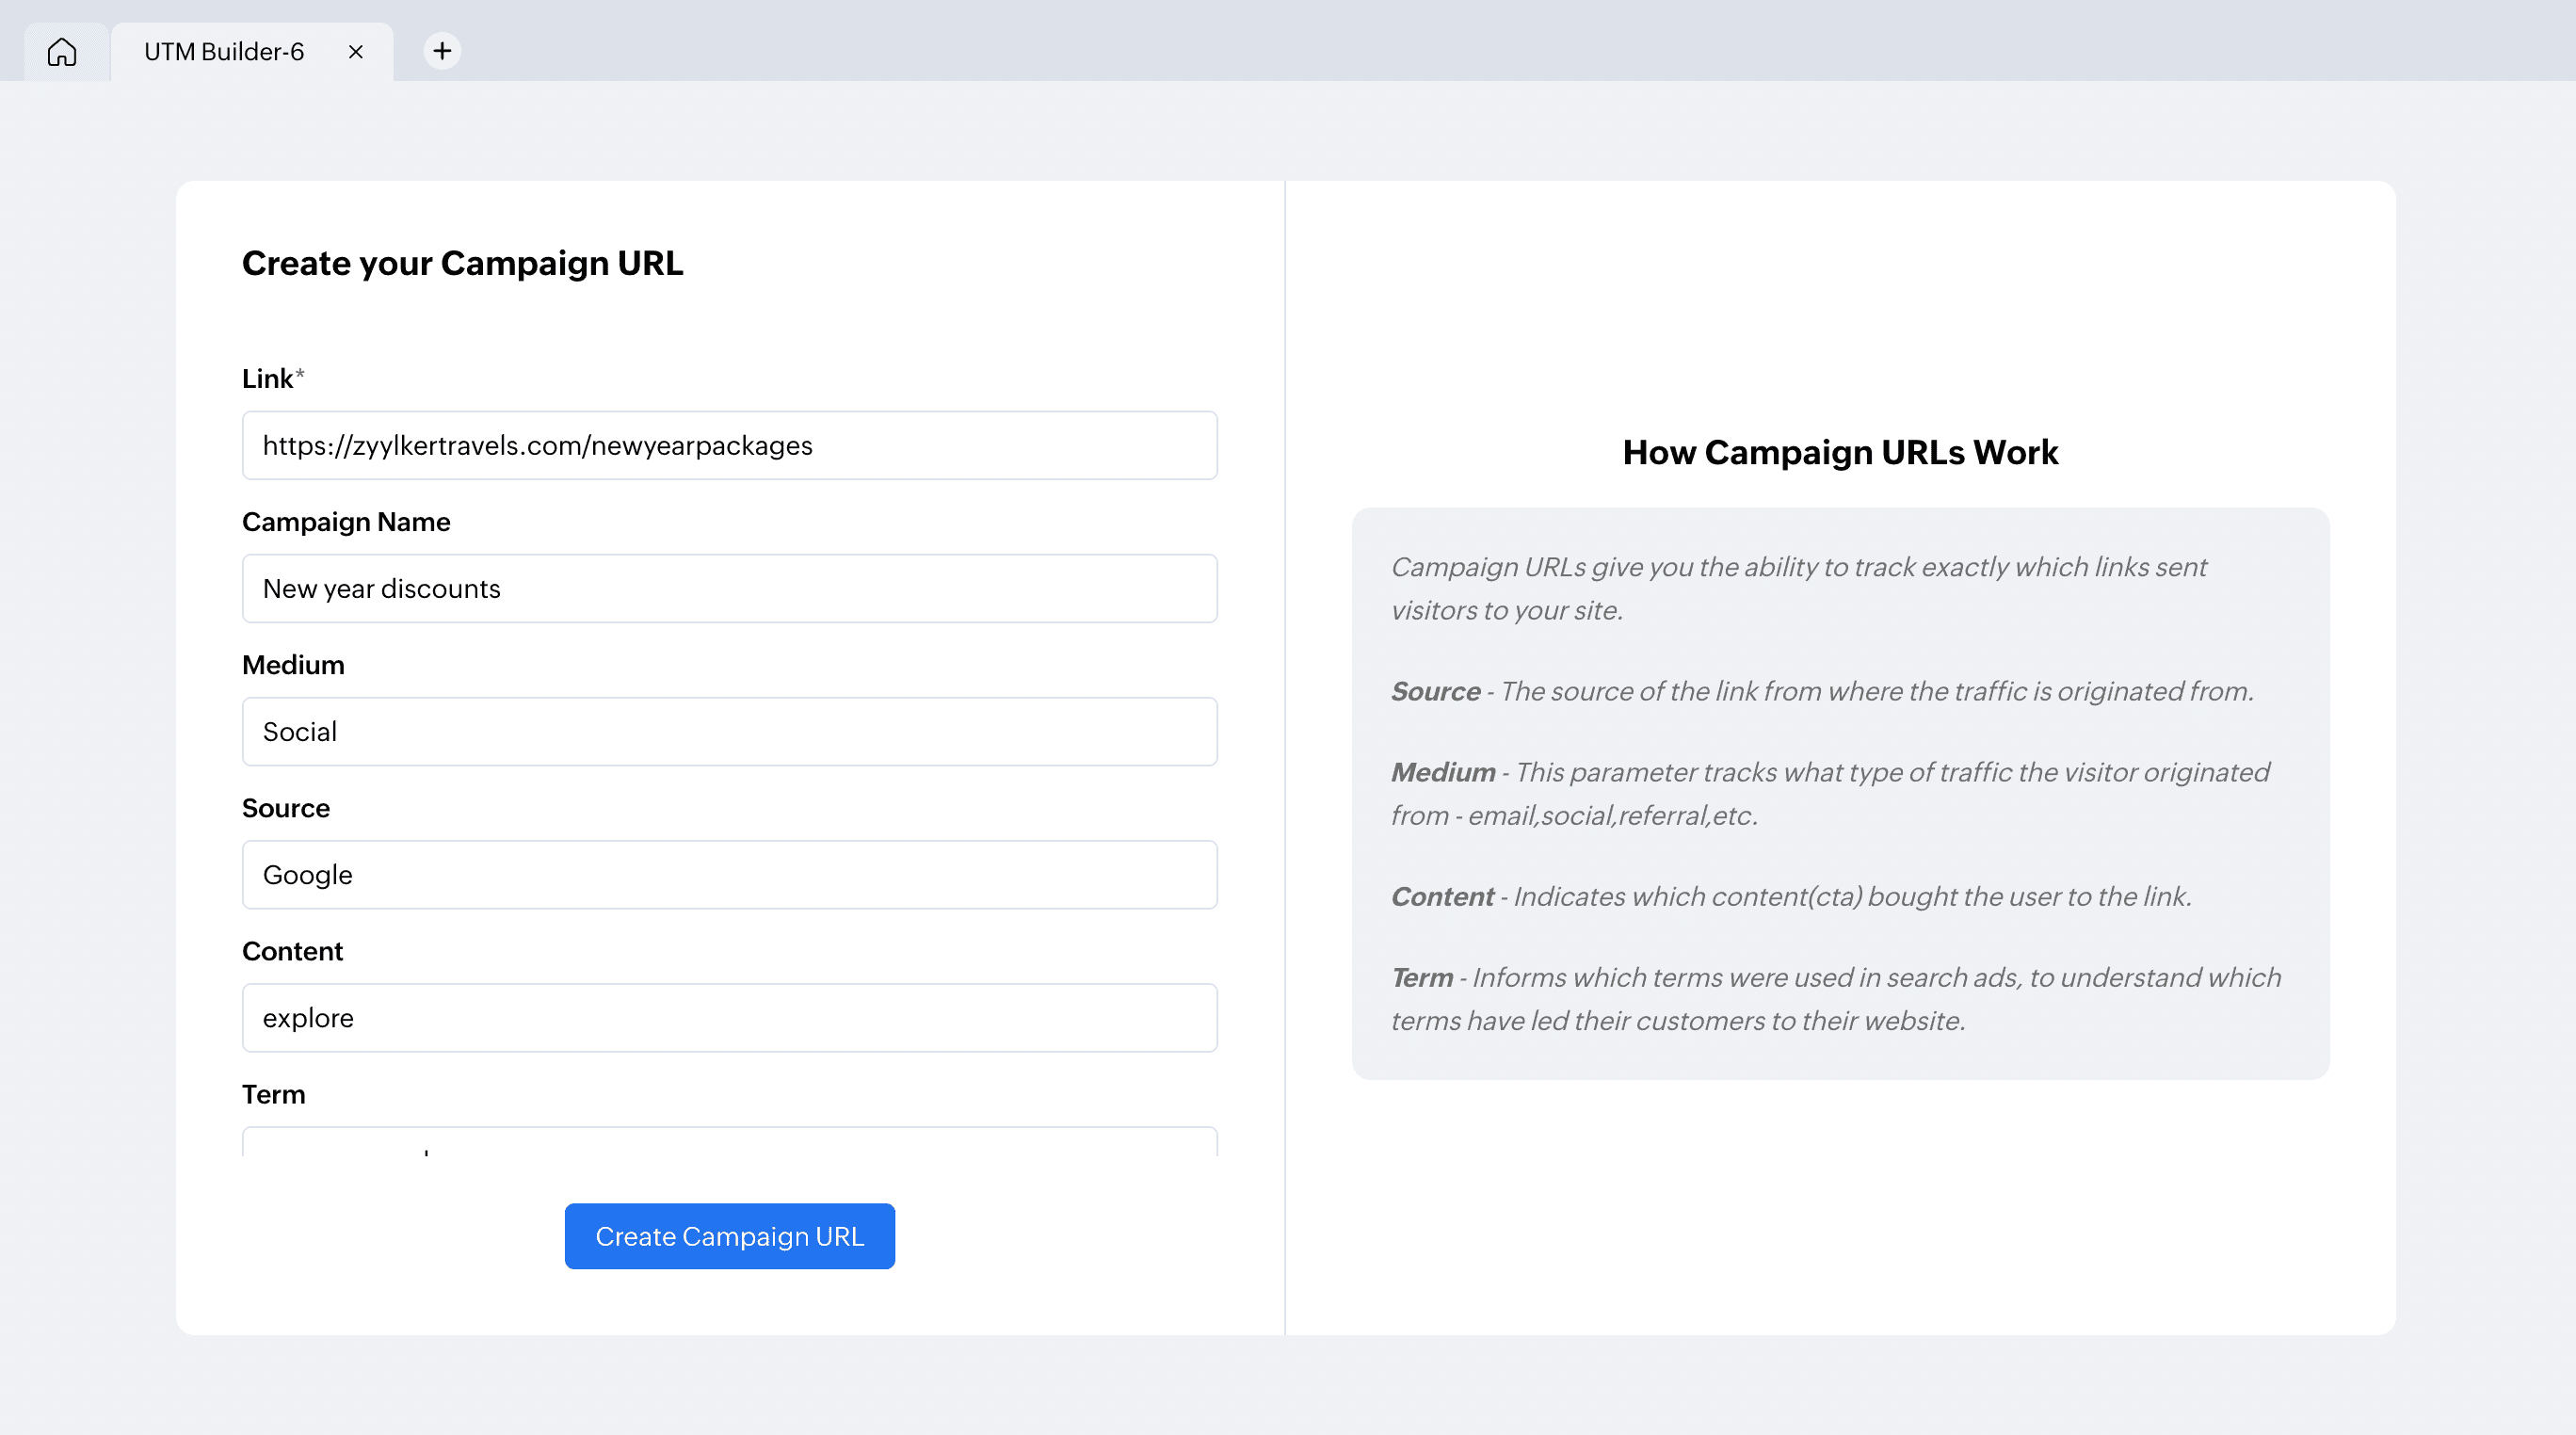
Task: Click the Source description in help panel
Action: point(1821,691)
